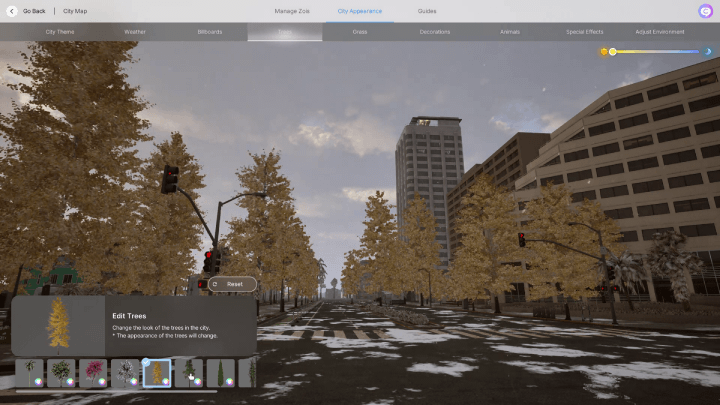Click the moon icon on the time slider
Viewport: 720px width, 405px height.
(x=708, y=51)
